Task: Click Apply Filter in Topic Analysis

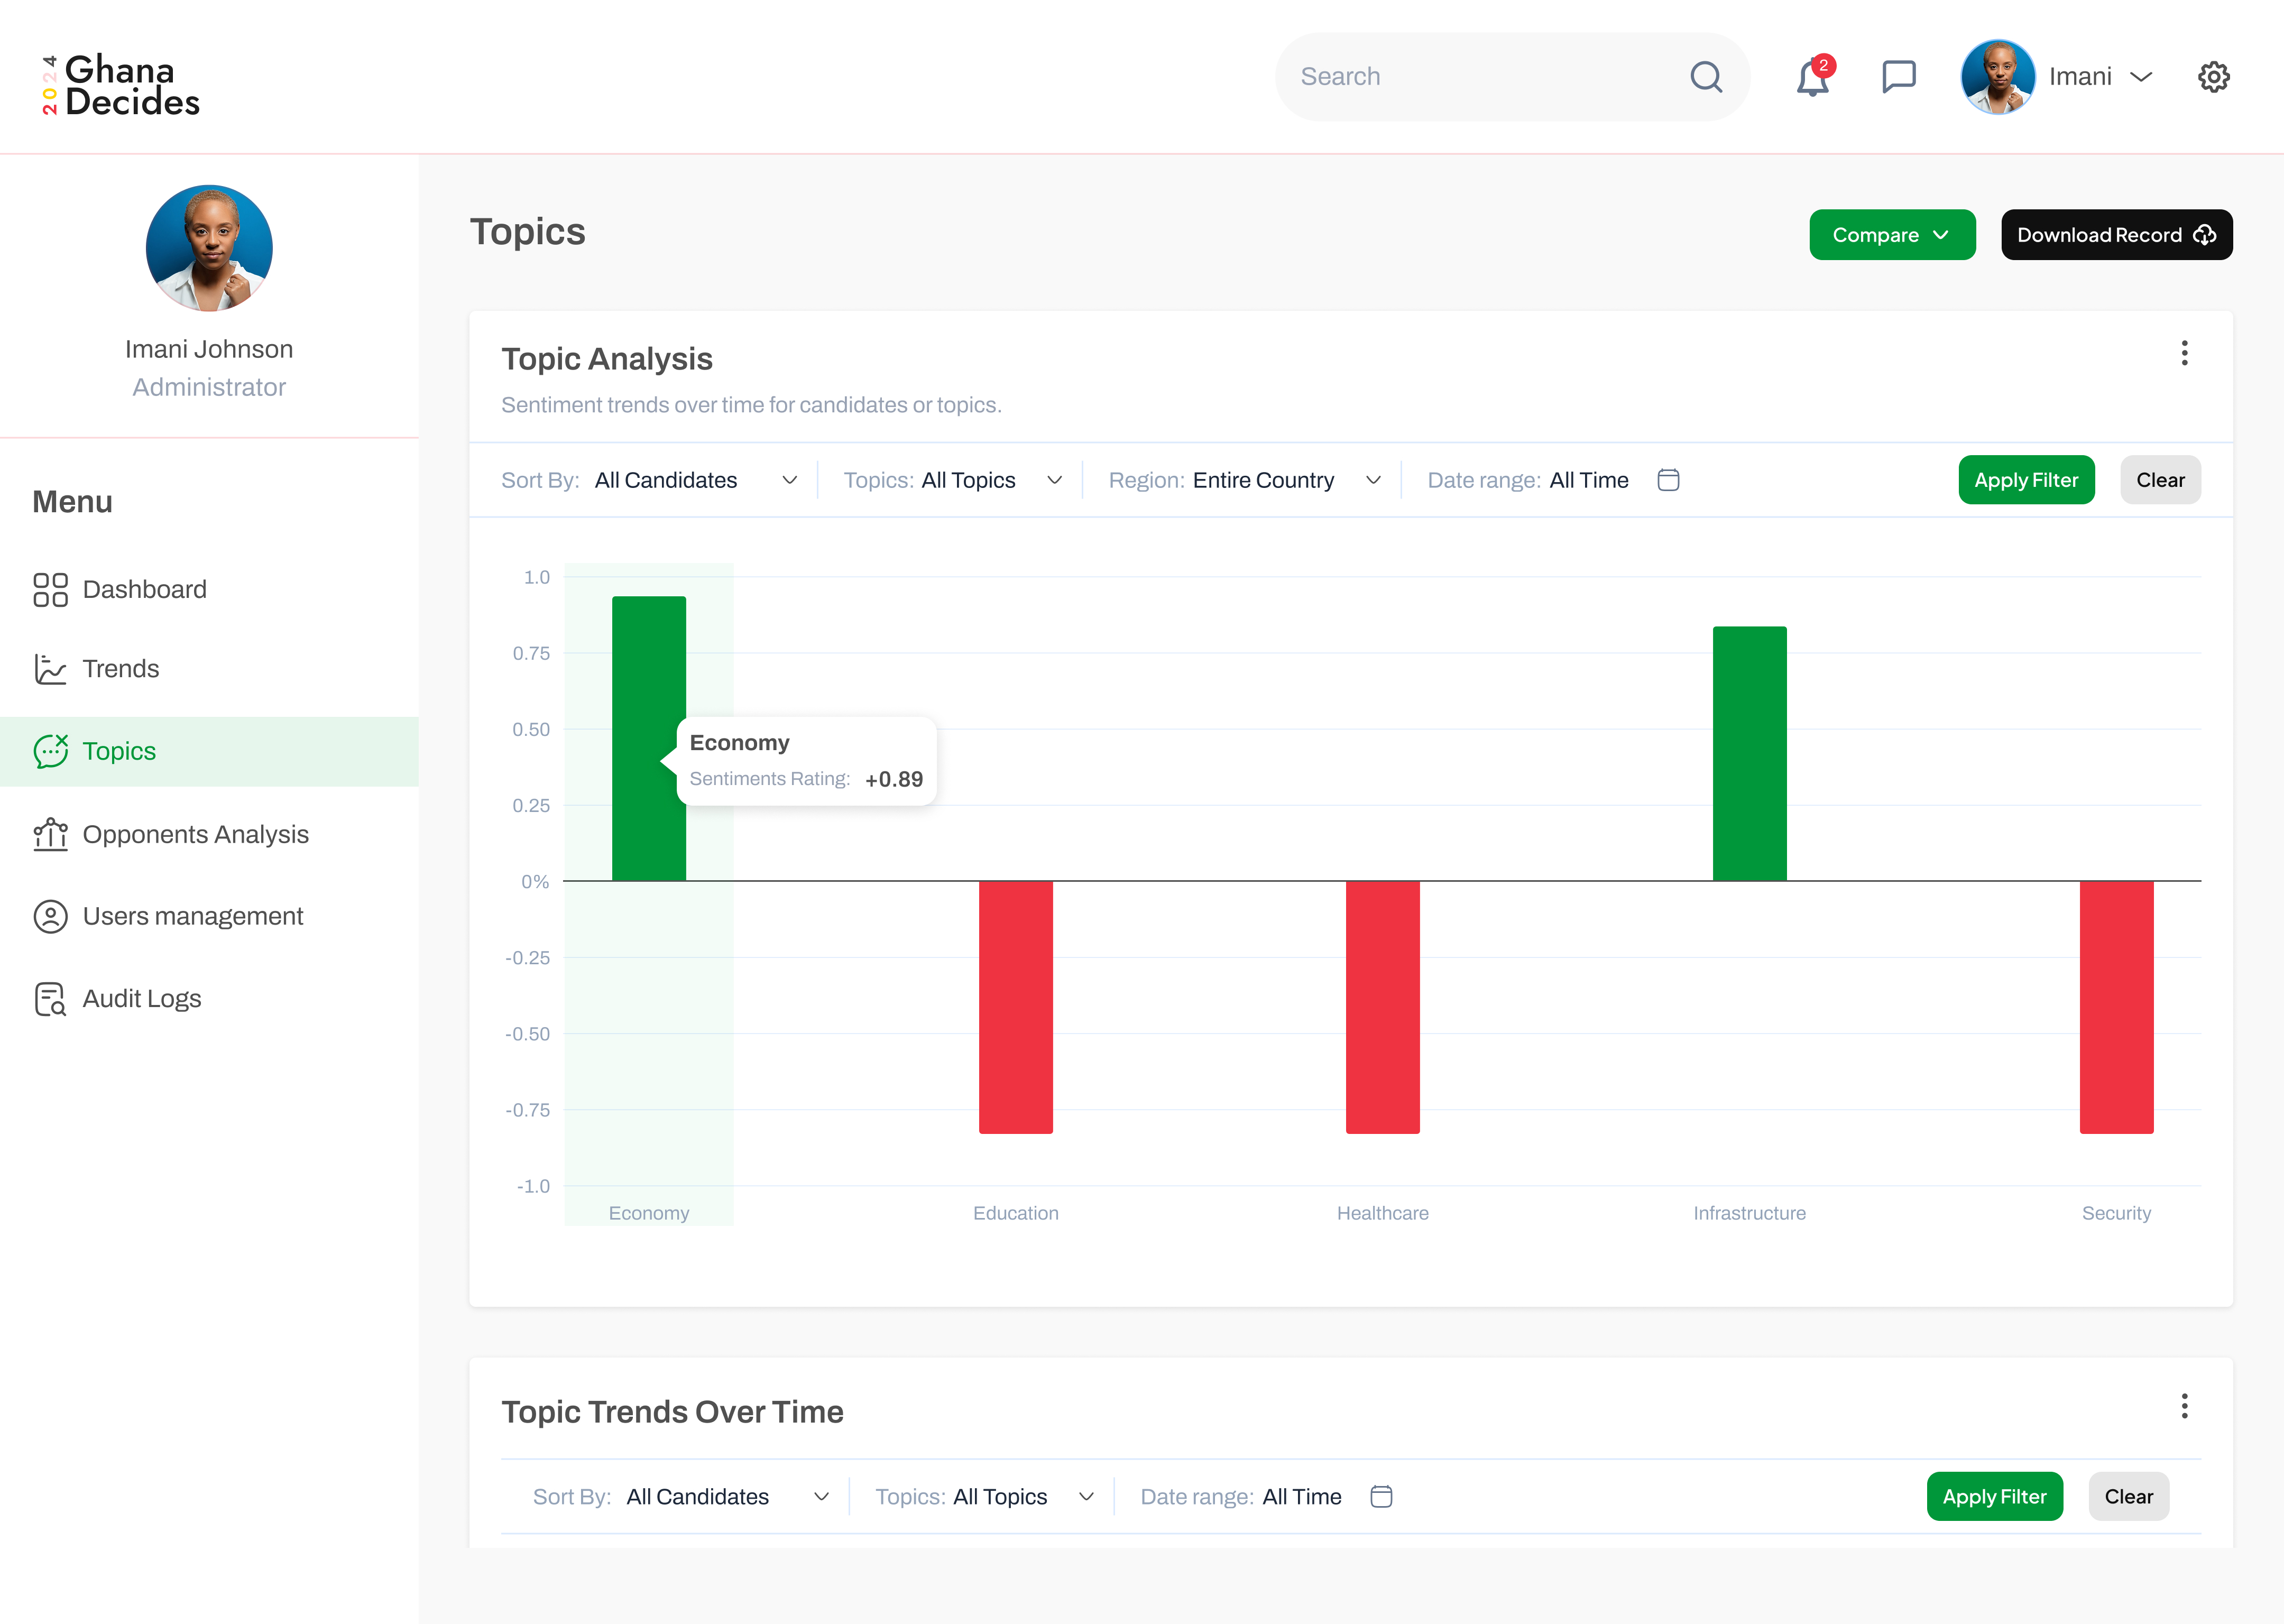Action: click(x=2025, y=480)
